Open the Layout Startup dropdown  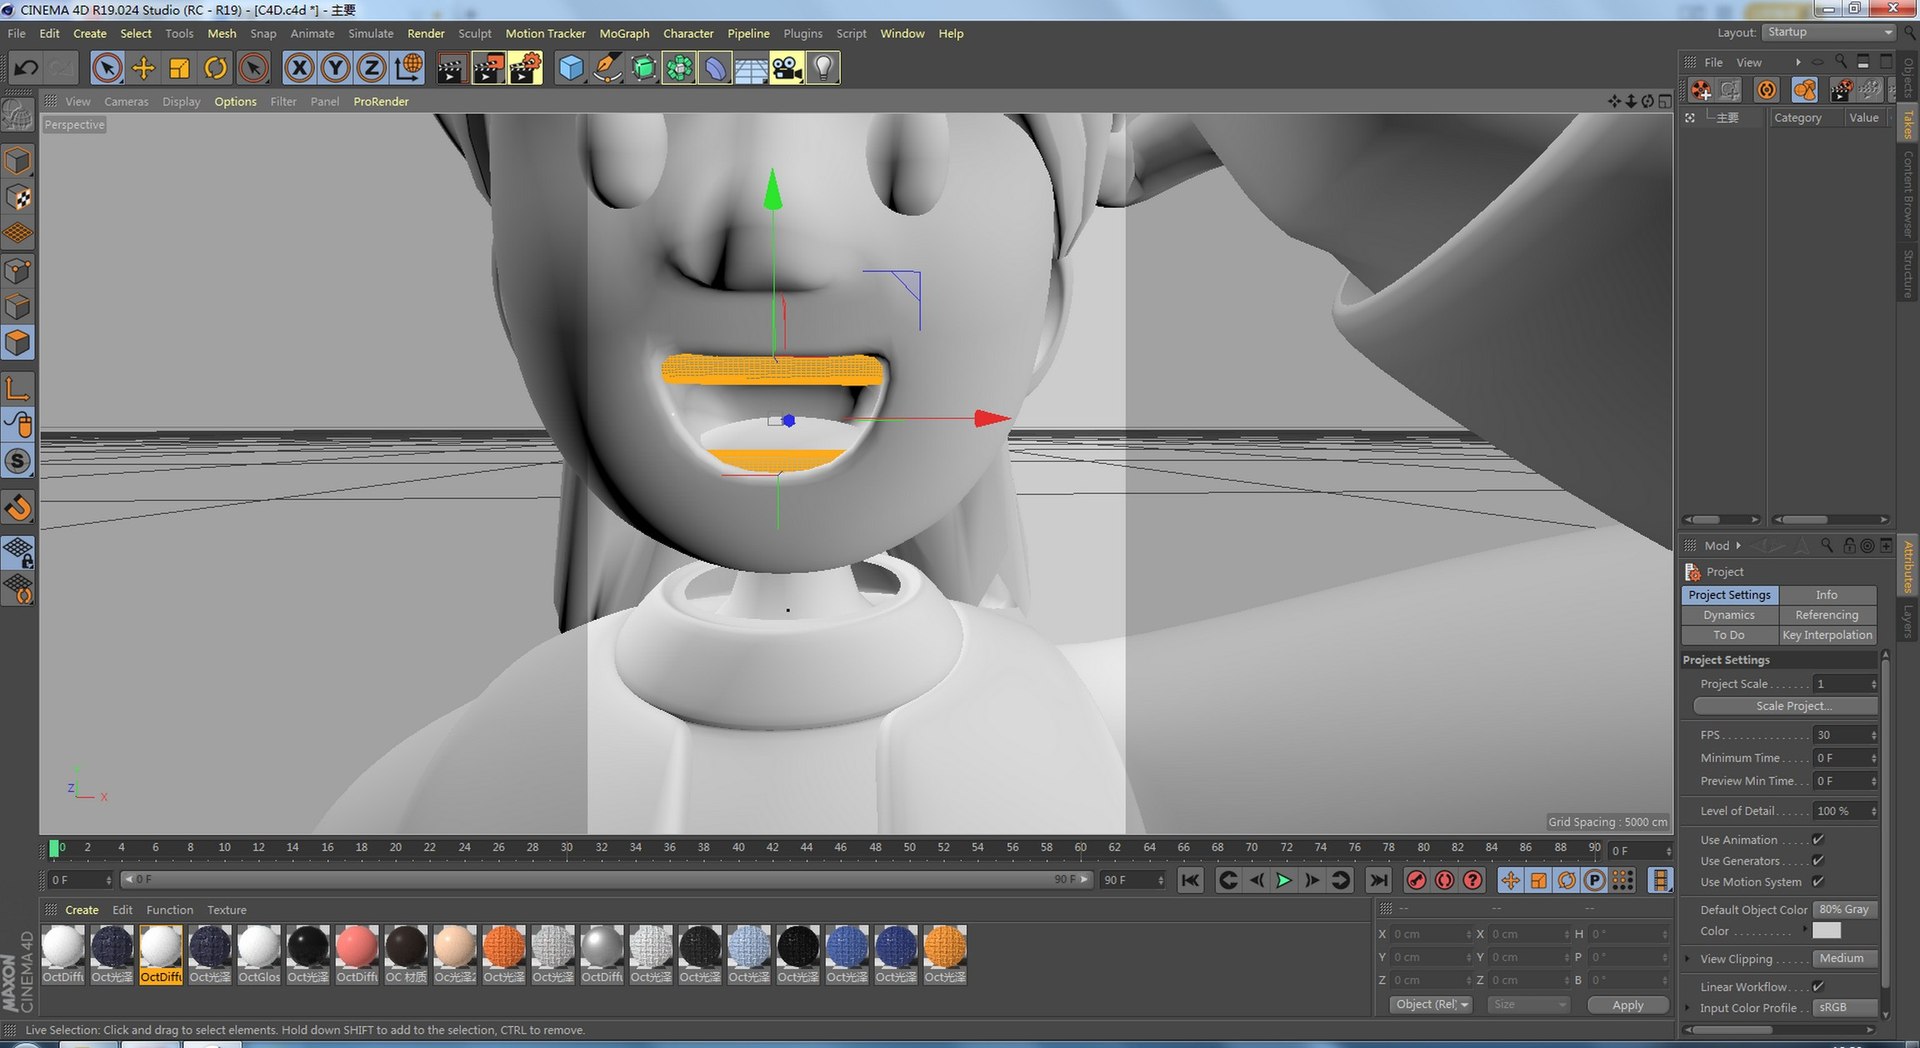[1829, 33]
